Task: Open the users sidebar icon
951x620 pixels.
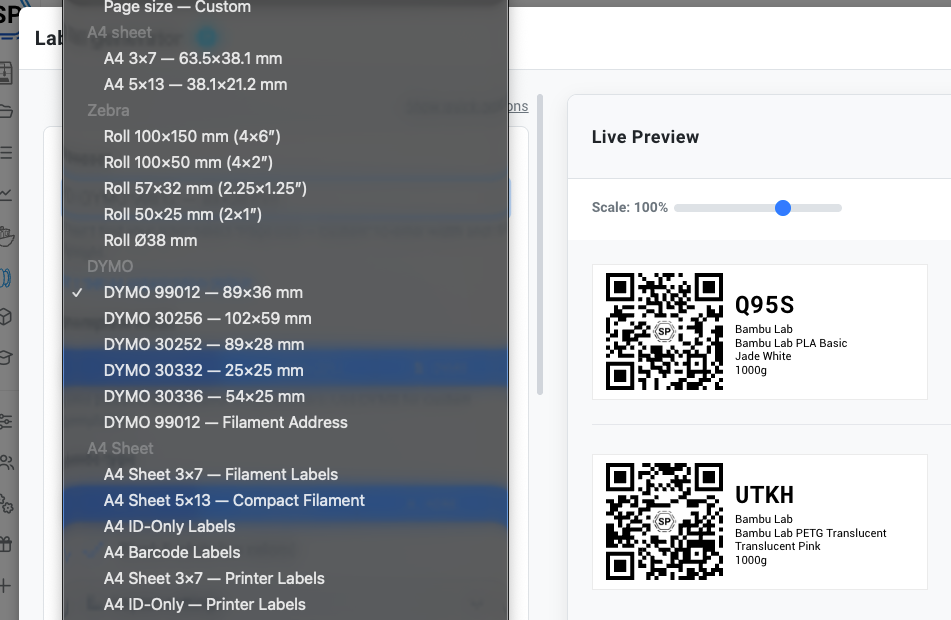Action: (x=6, y=463)
